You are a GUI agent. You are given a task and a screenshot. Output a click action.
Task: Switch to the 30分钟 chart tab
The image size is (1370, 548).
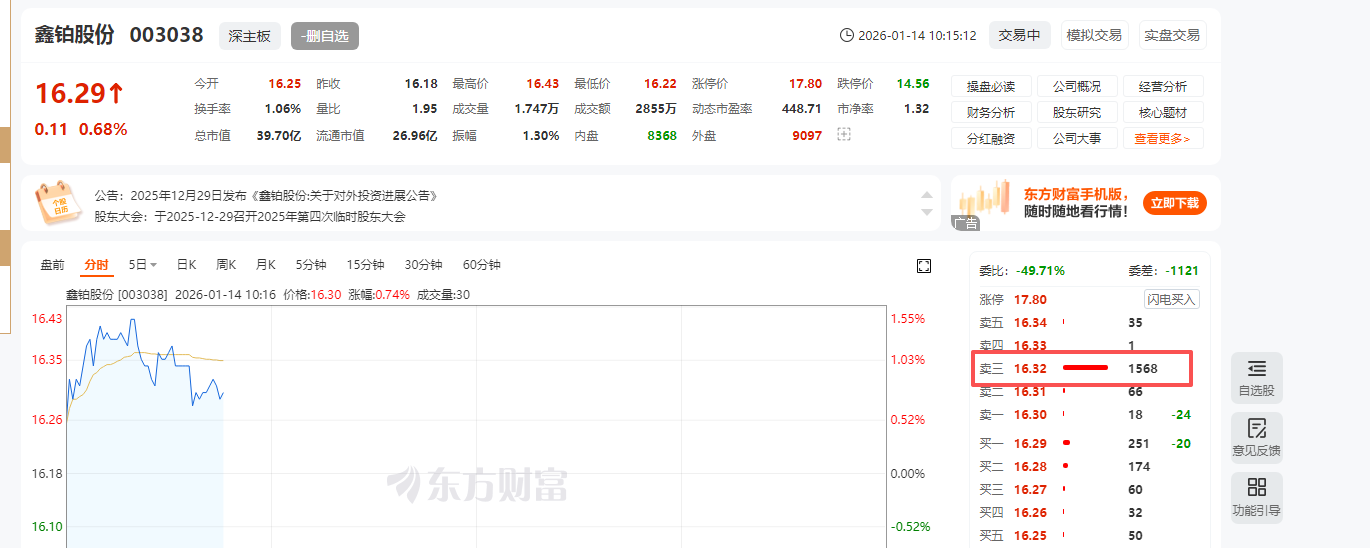(423, 265)
